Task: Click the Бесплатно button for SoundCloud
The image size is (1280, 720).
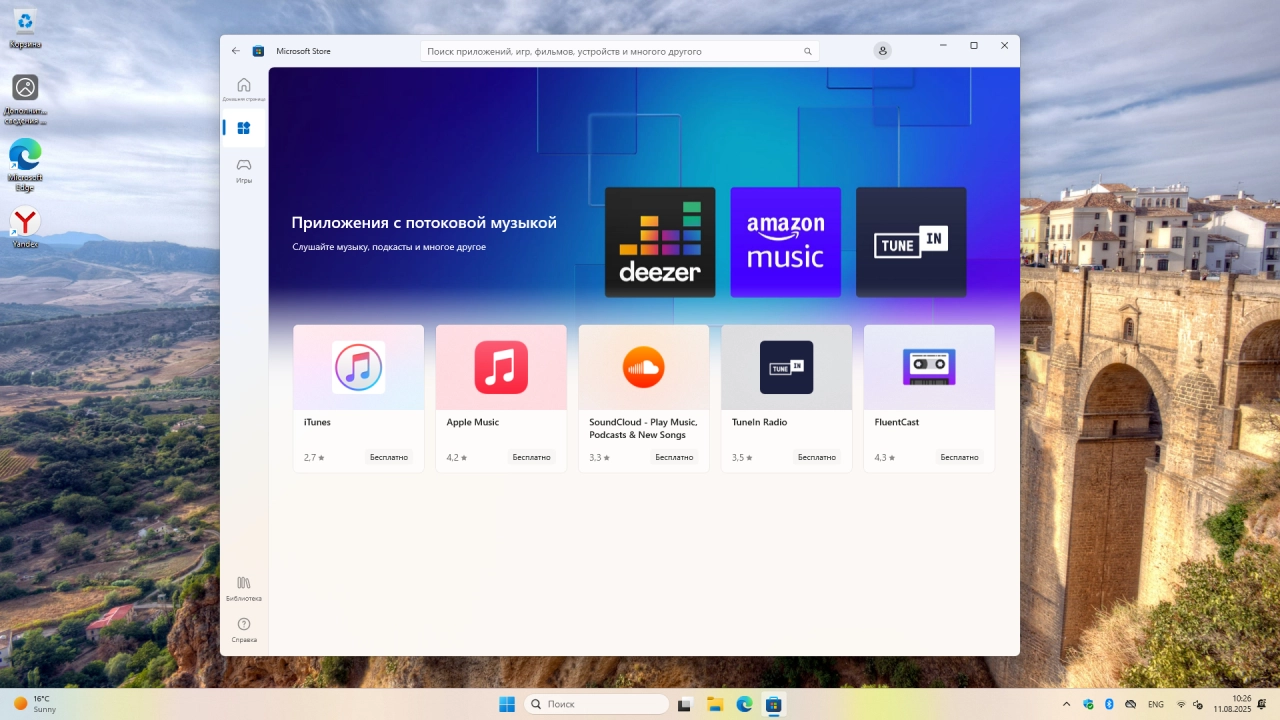Action: coord(674,457)
